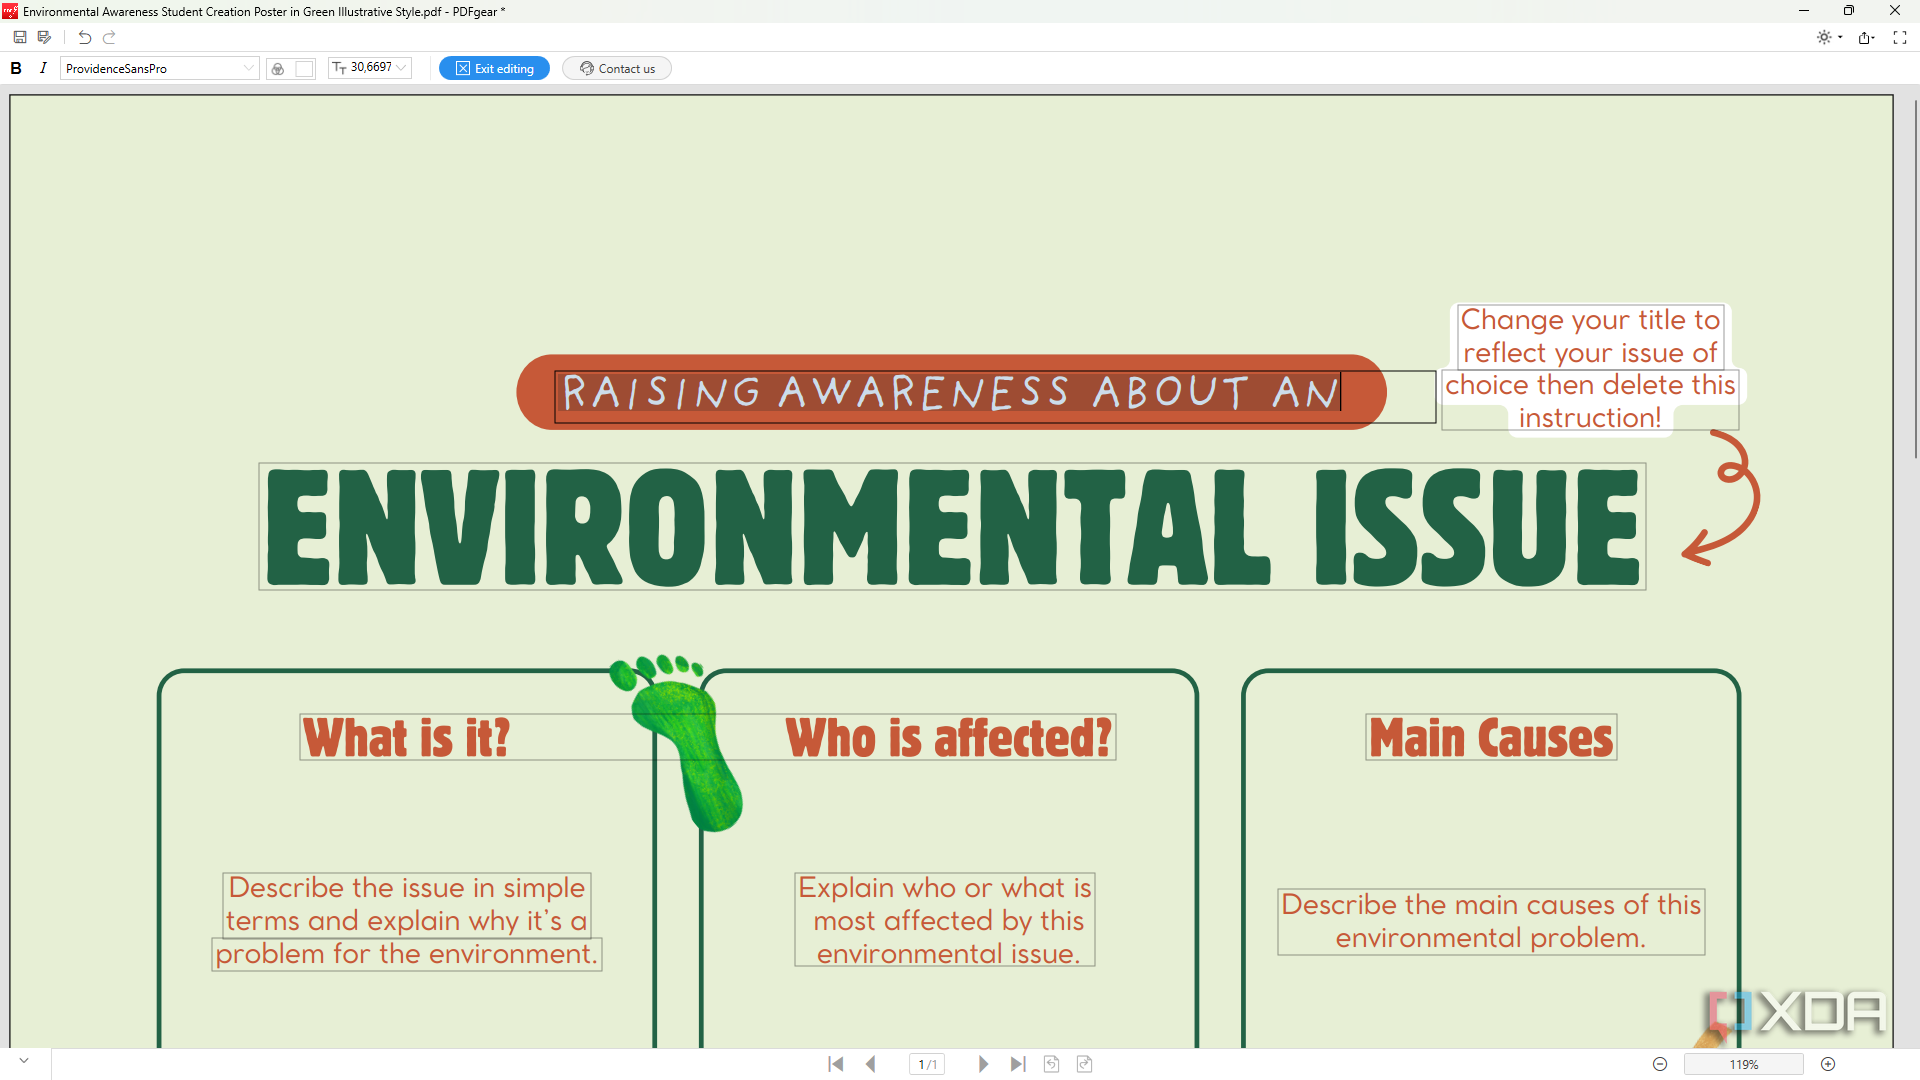Viewport: 1920px width, 1080px height.
Task: Go forward to next view
Action: 1084,1064
